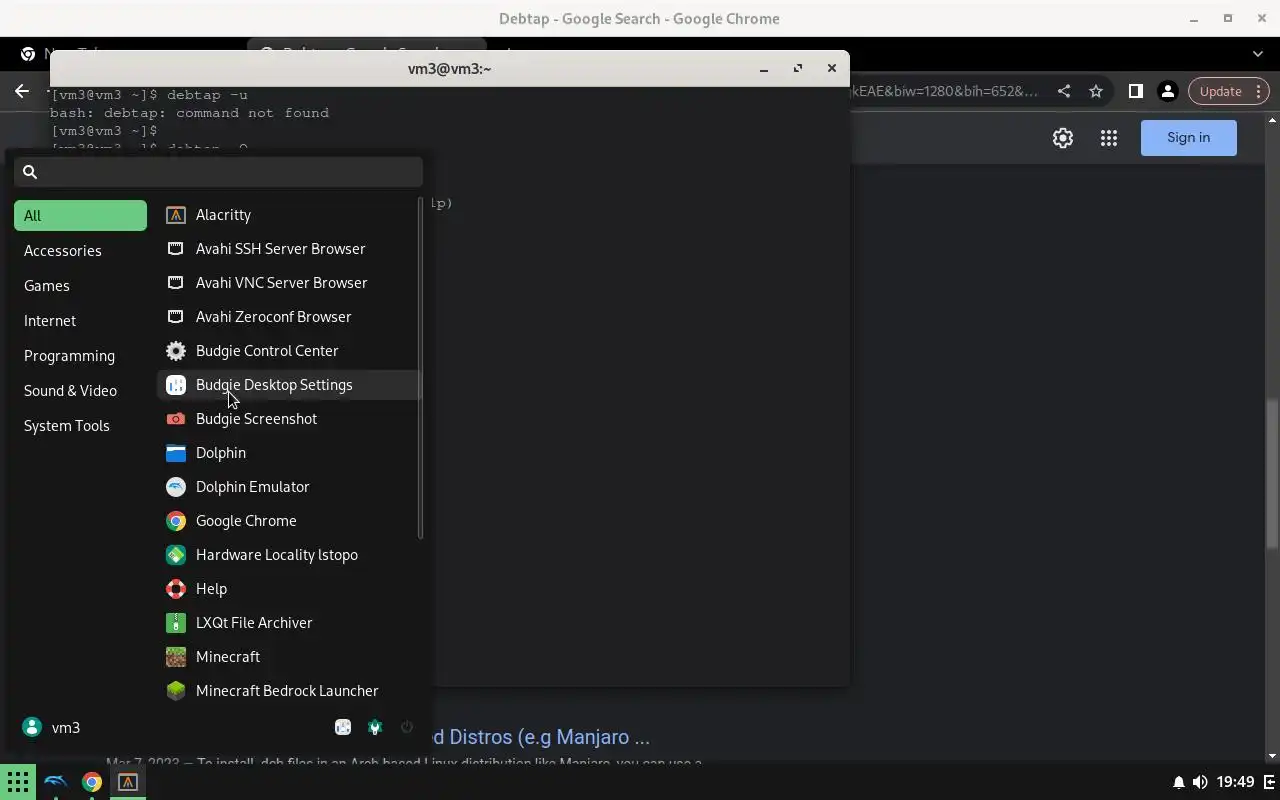Click the Alacritty taskbar icon
1280x800 pixels.
[x=128, y=782]
